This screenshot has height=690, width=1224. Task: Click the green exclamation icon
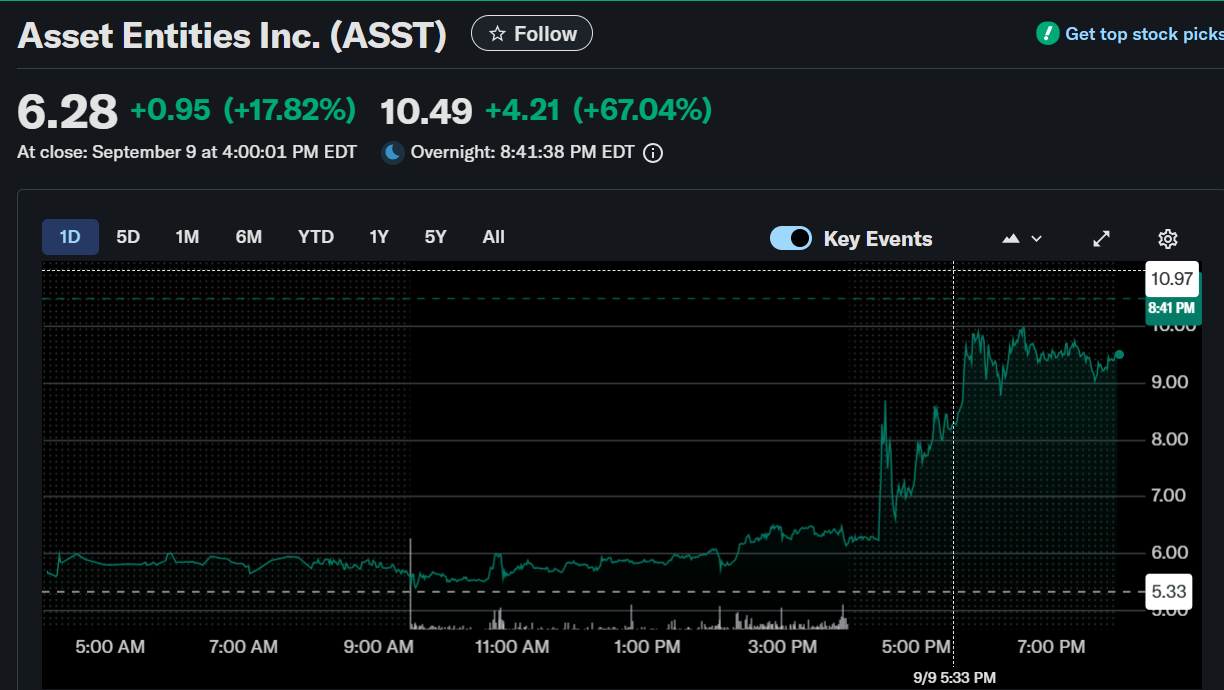tap(1047, 34)
